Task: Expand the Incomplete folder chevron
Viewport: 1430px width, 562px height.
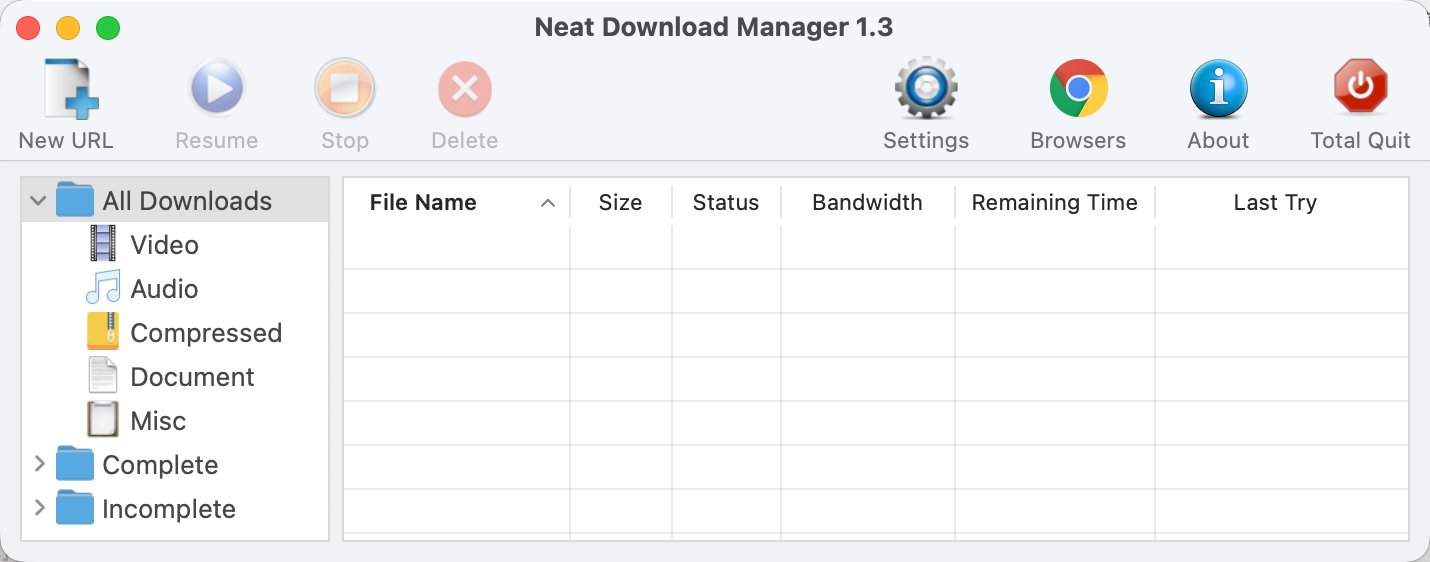Action: (x=40, y=508)
